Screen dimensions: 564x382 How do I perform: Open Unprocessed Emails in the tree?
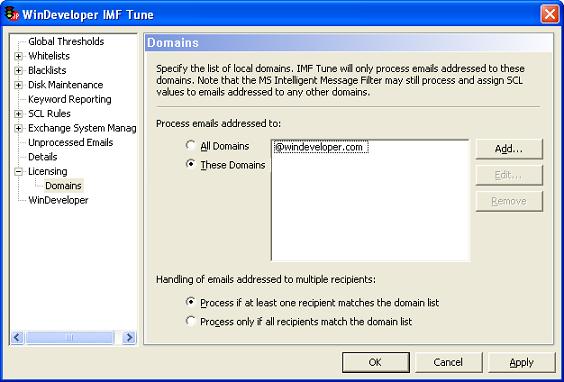(70, 142)
